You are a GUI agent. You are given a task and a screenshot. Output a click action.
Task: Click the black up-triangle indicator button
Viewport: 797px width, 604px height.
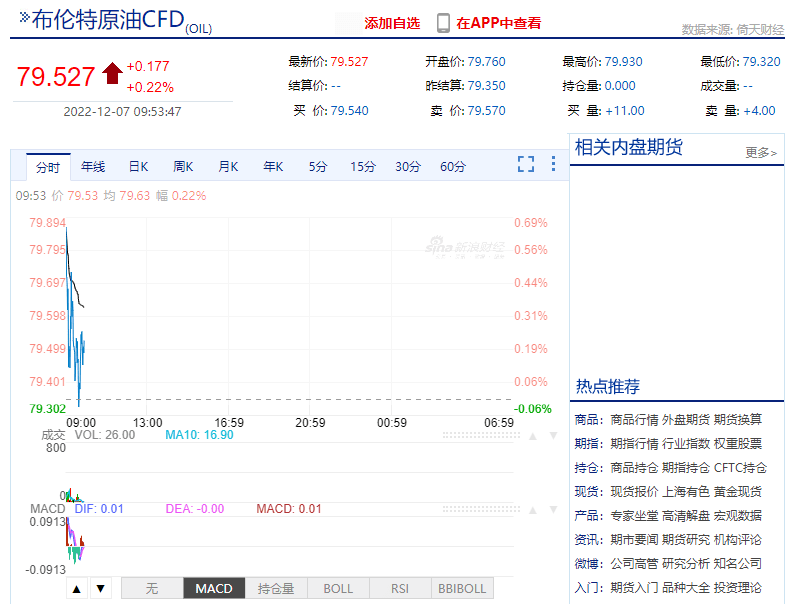click(77, 589)
